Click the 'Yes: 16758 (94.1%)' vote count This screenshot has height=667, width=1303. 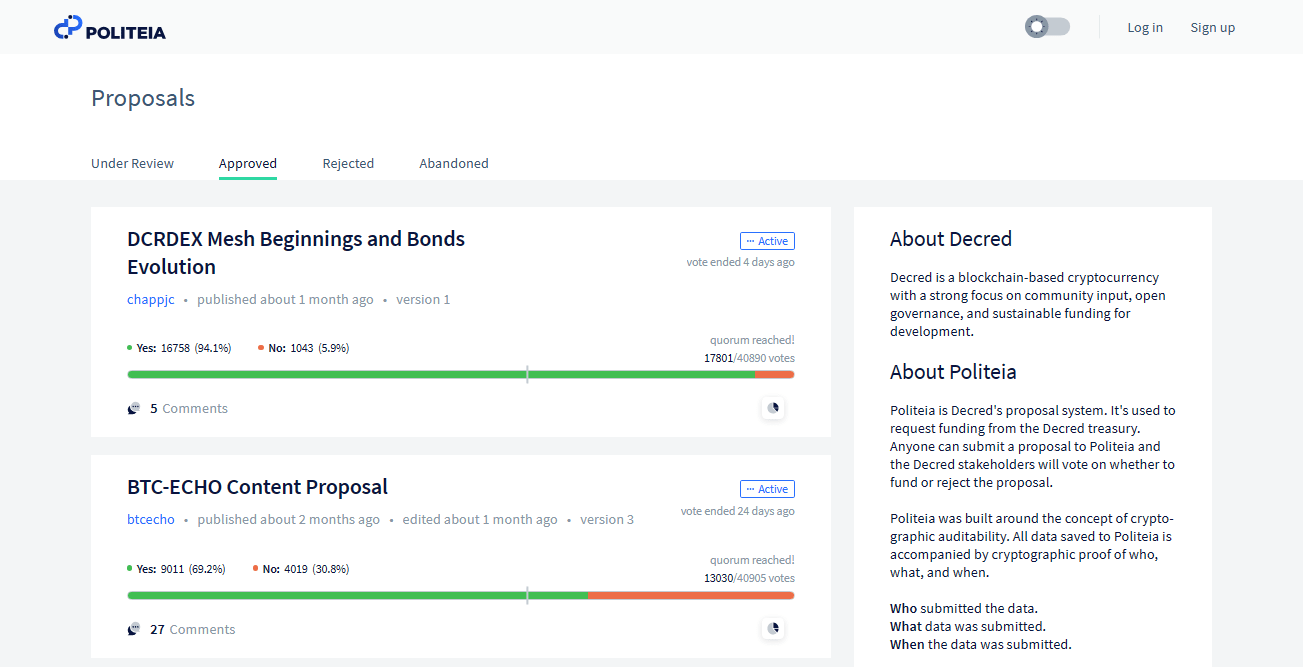coord(179,348)
